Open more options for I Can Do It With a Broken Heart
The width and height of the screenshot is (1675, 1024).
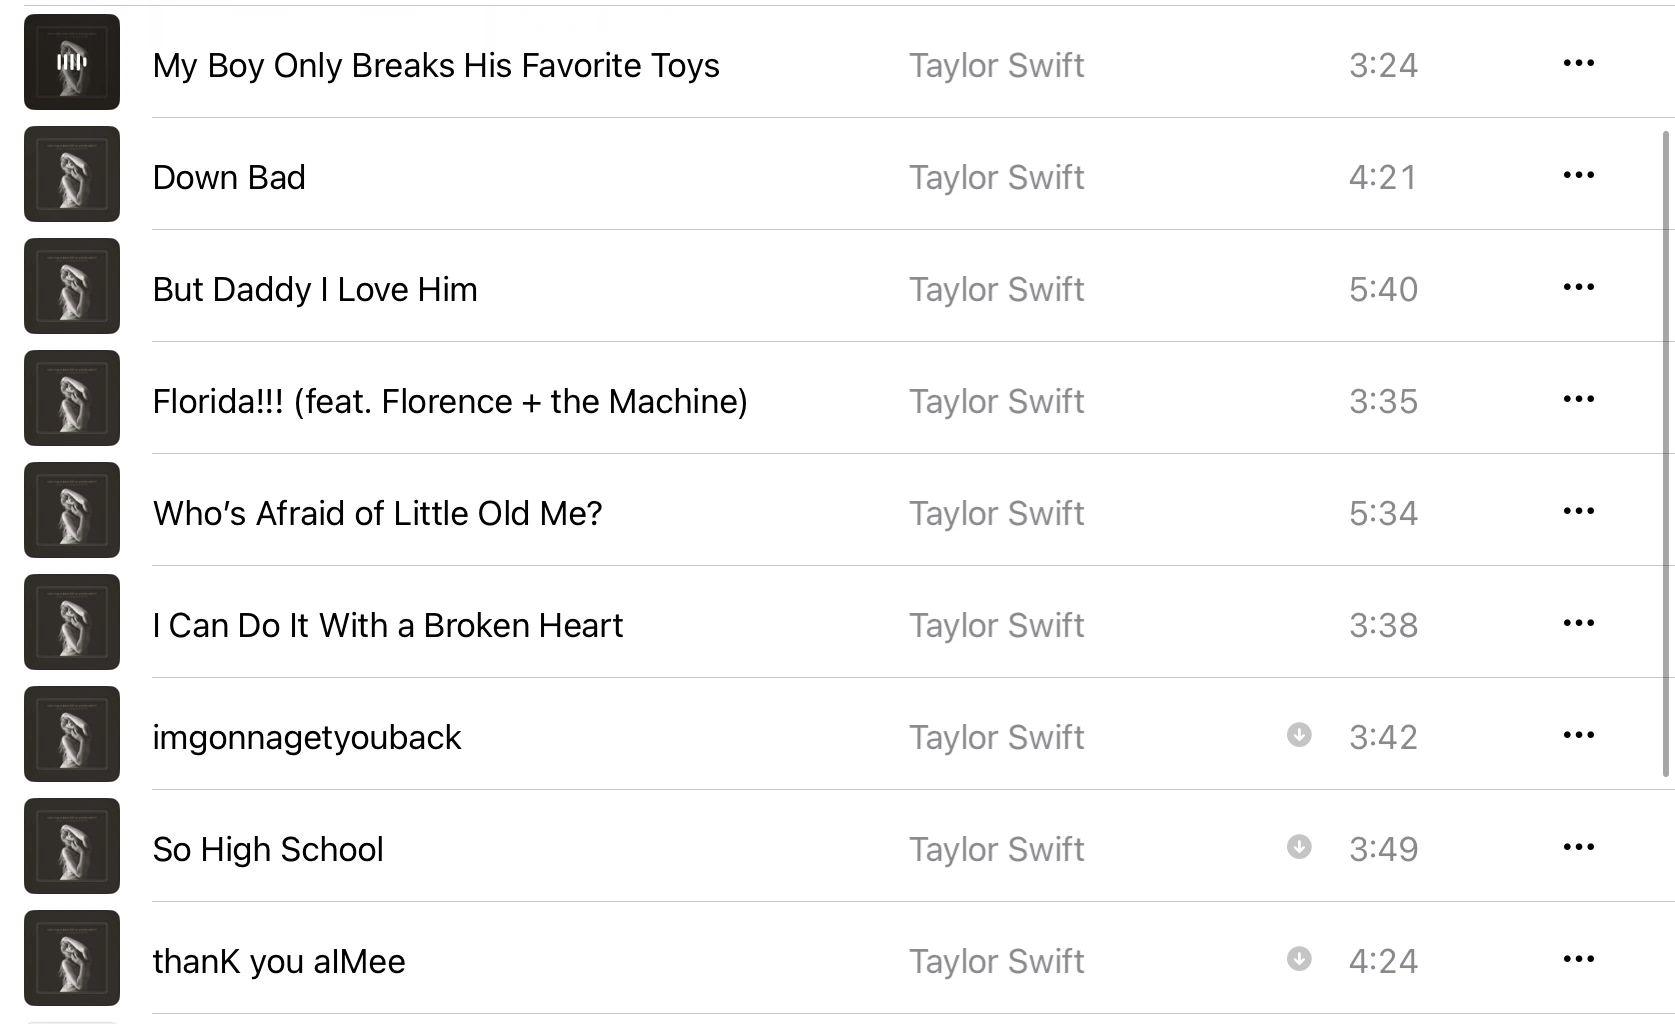coord(1578,623)
